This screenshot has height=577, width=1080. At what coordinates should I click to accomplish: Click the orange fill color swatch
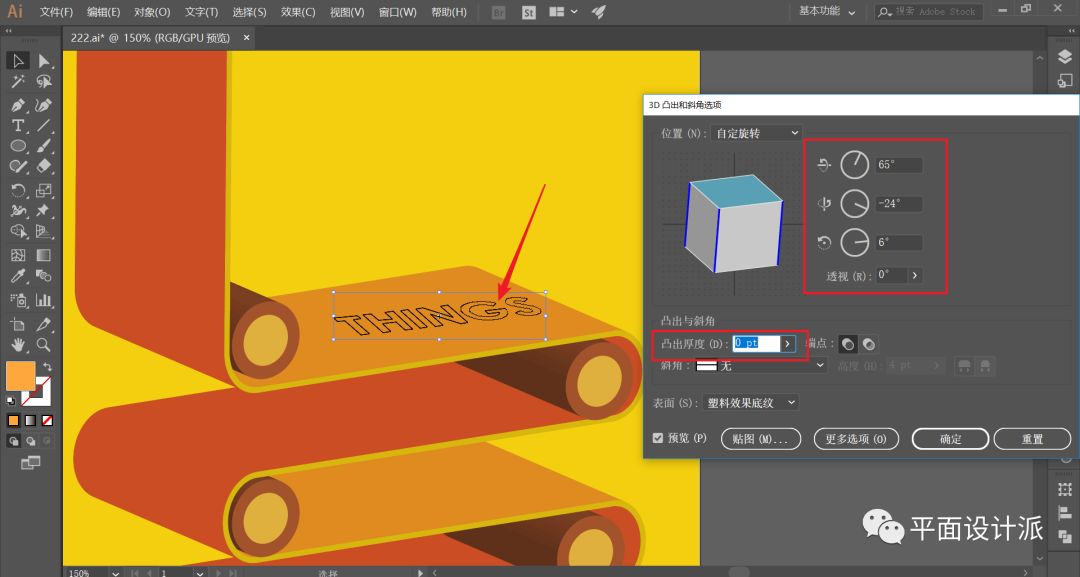point(20,376)
